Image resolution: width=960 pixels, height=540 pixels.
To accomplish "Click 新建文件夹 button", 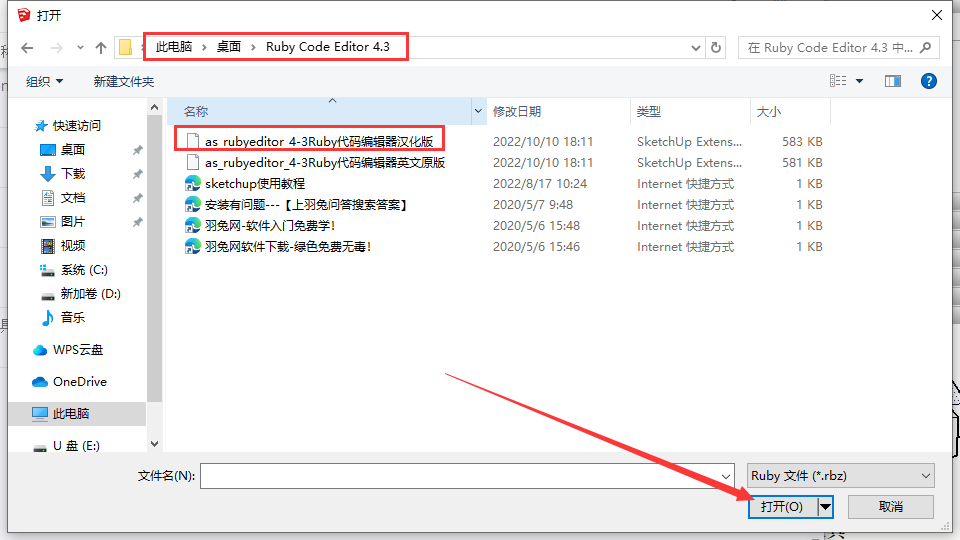I will point(124,81).
